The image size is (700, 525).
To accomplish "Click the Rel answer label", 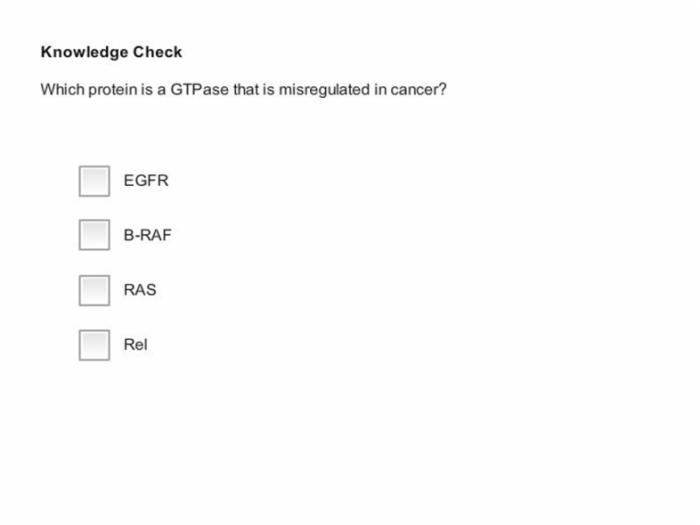I will click(135, 345).
